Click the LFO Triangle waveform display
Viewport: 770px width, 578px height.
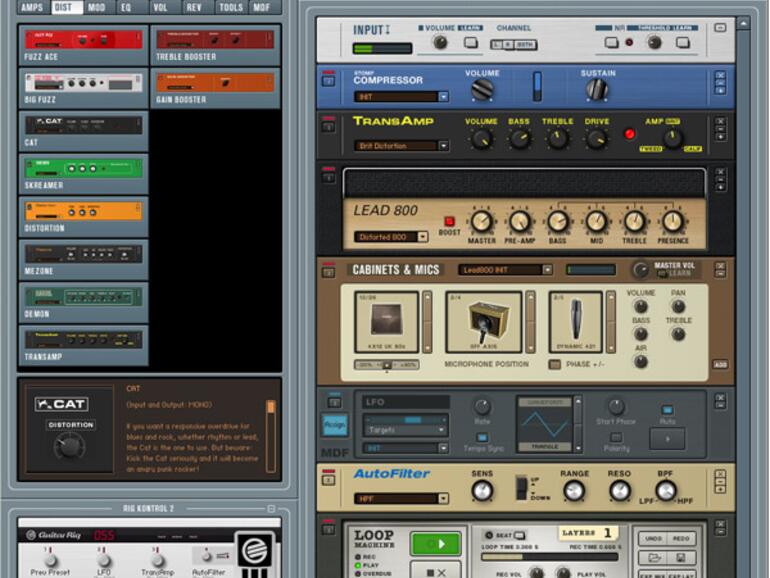(545, 424)
